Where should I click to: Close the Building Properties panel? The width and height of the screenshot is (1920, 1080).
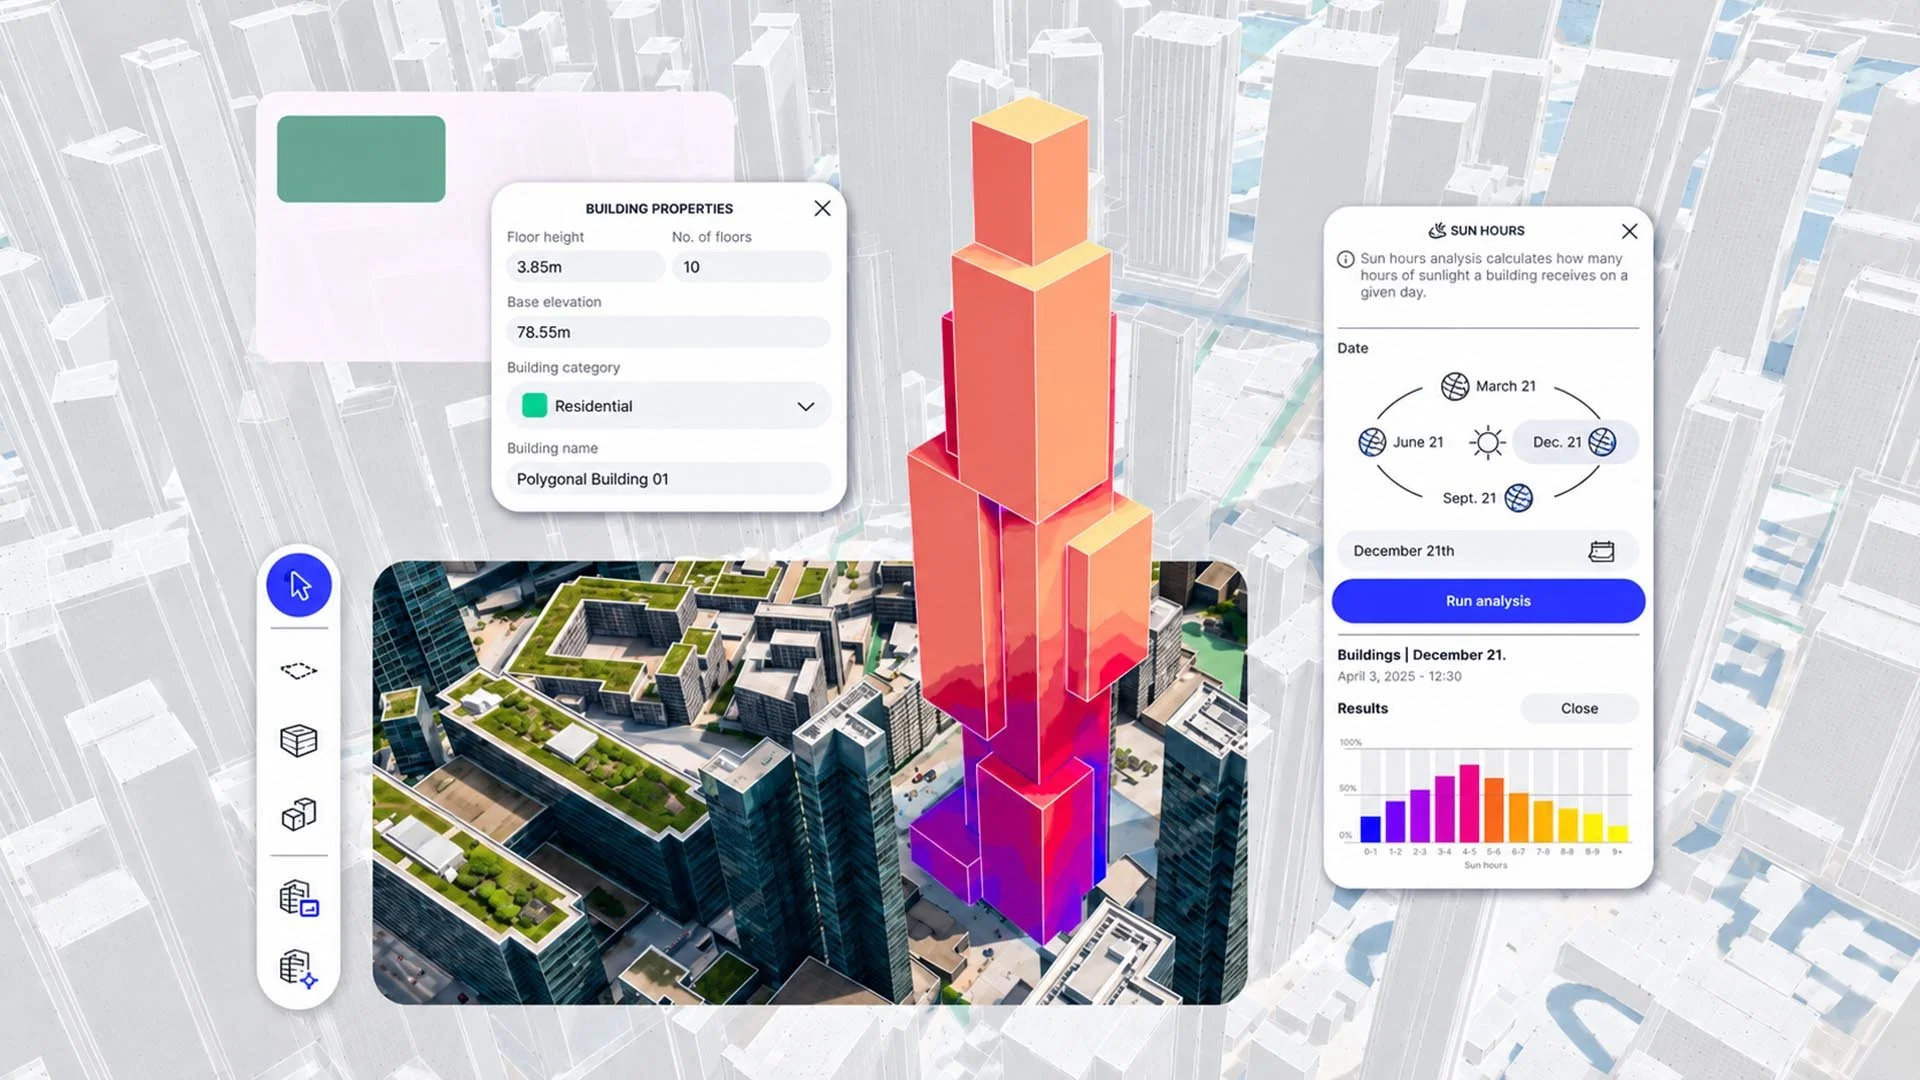point(822,208)
